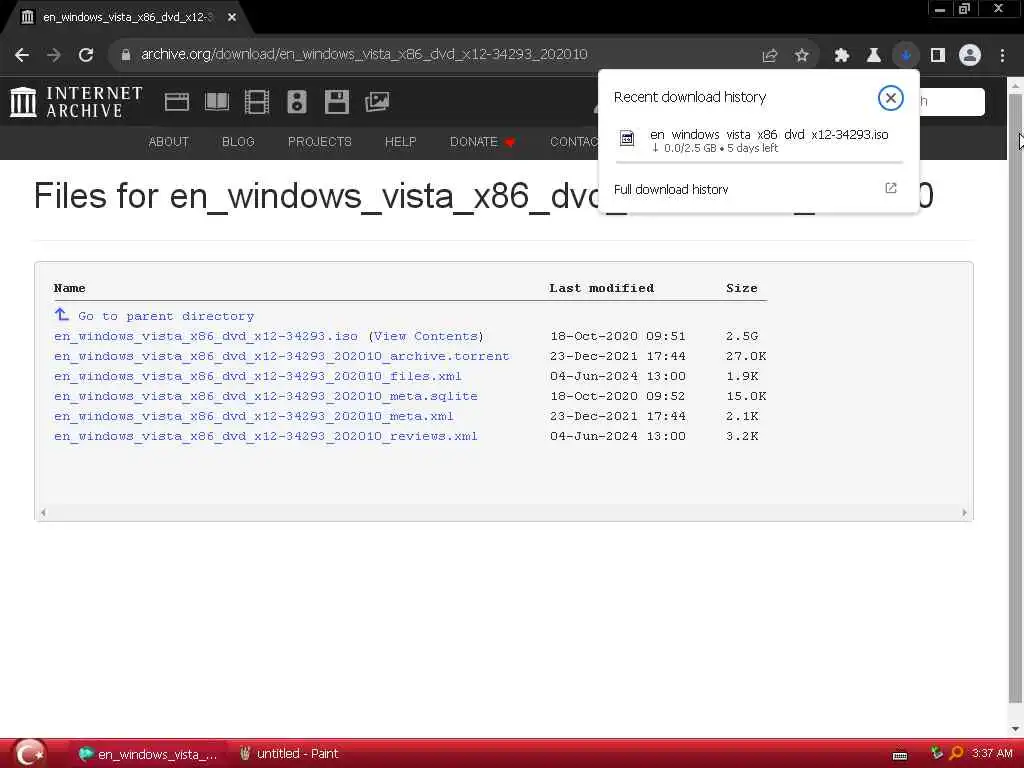Open the side panel icon
Image resolution: width=1024 pixels, height=768 pixels.
tap(938, 56)
